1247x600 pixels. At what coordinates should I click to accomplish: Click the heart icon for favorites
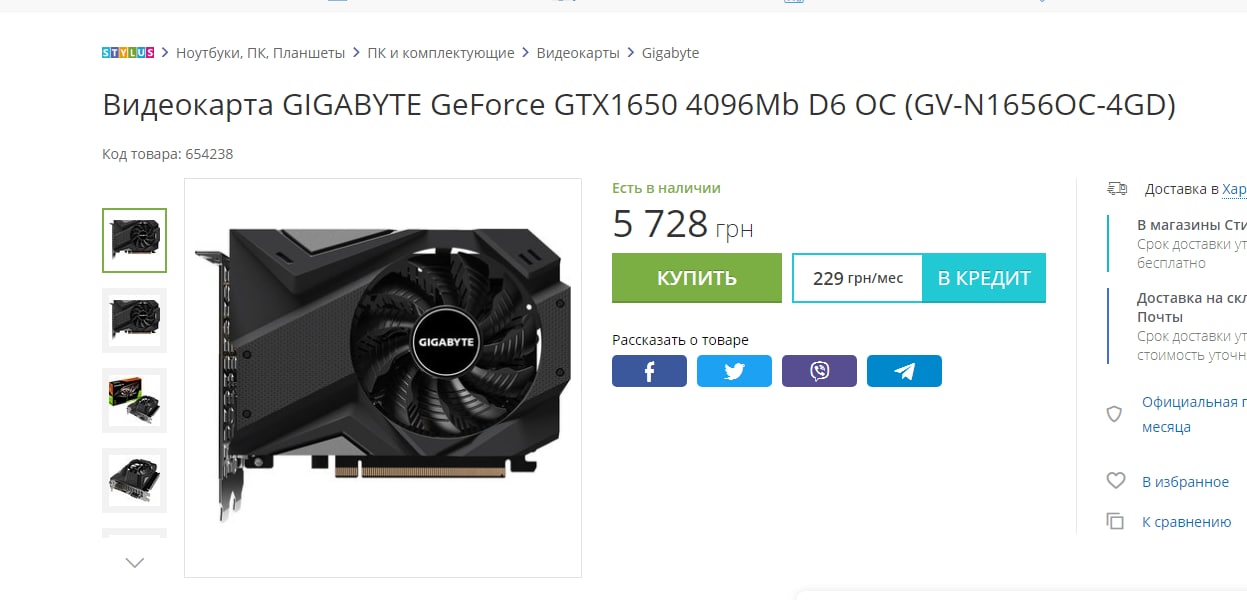[x=1116, y=481]
